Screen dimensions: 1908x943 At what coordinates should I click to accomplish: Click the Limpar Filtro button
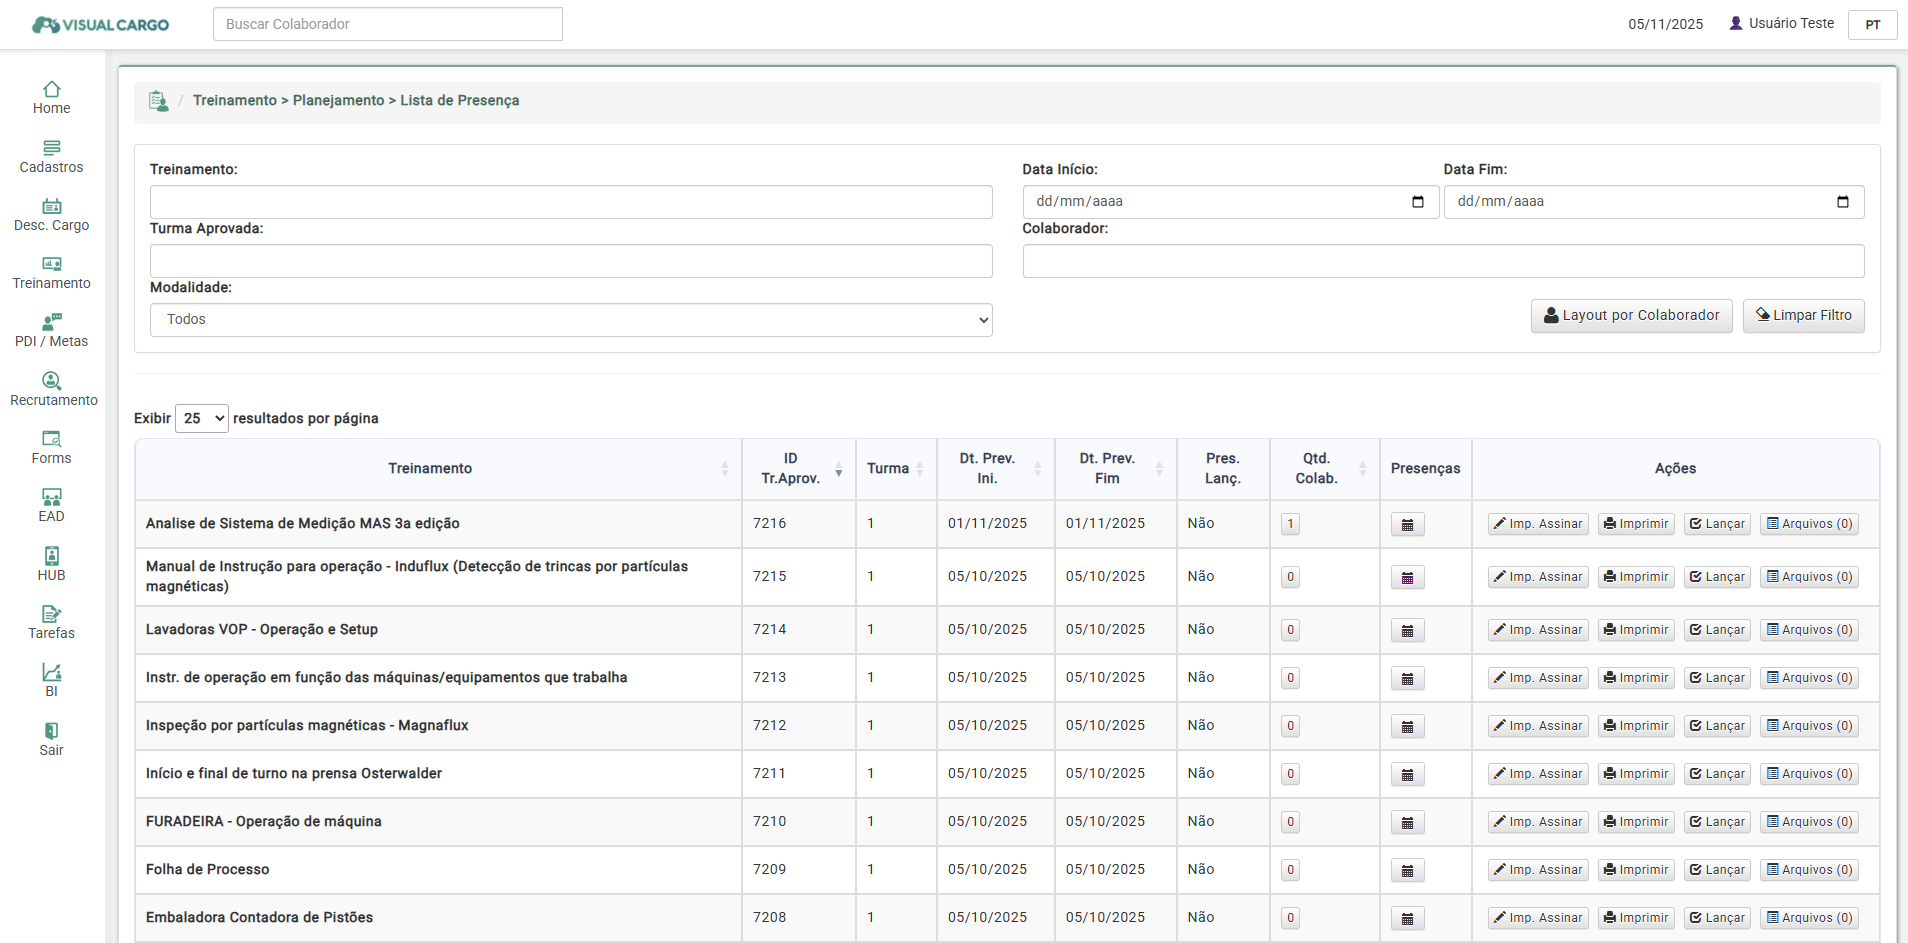coord(1803,316)
